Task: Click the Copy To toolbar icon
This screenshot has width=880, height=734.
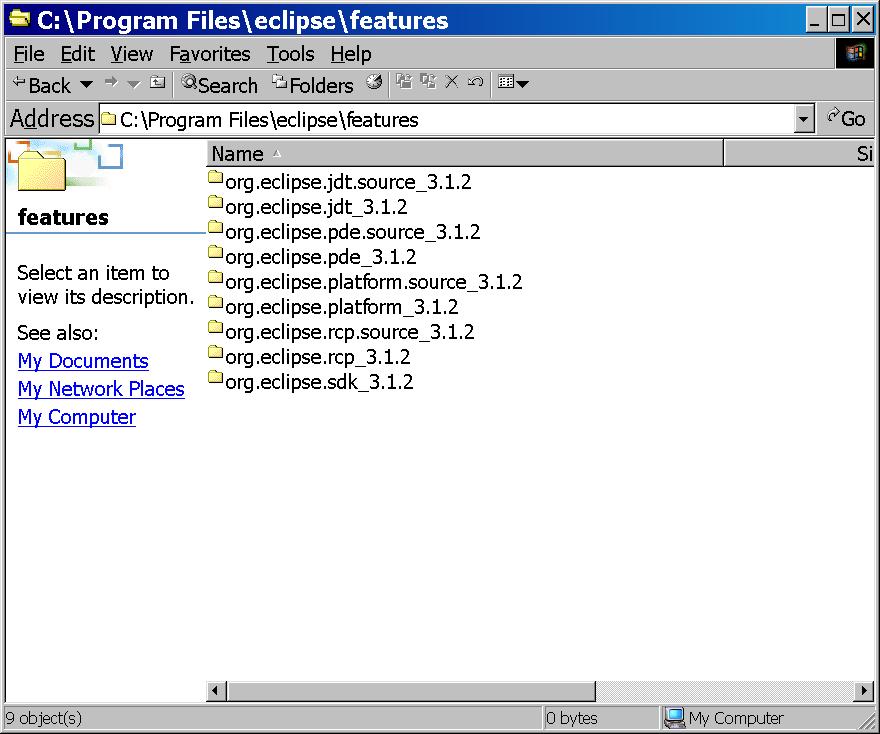Action: point(428,83)
